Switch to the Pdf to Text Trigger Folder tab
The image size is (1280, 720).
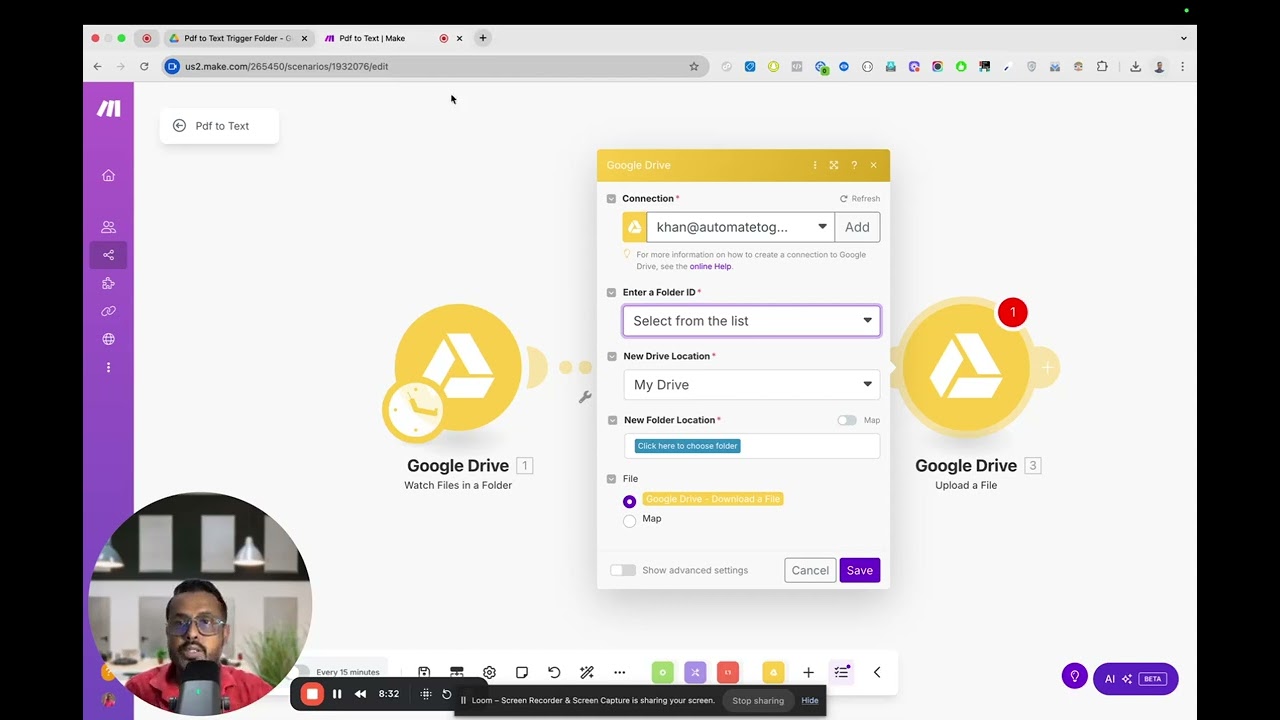tap(238, 38)
